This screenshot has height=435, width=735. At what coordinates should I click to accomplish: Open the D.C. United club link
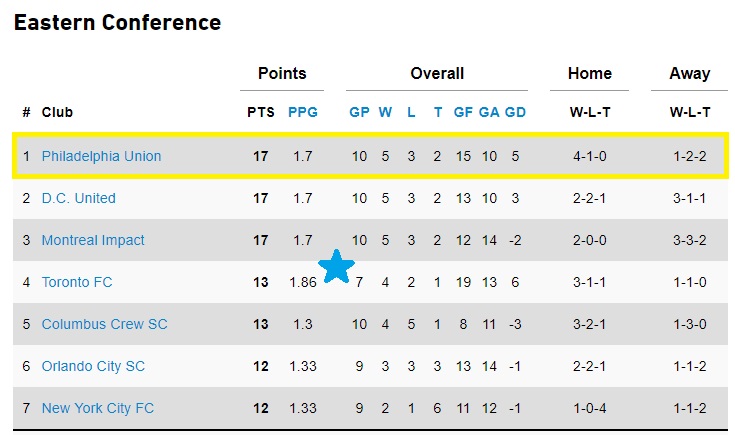click(78, 198)
